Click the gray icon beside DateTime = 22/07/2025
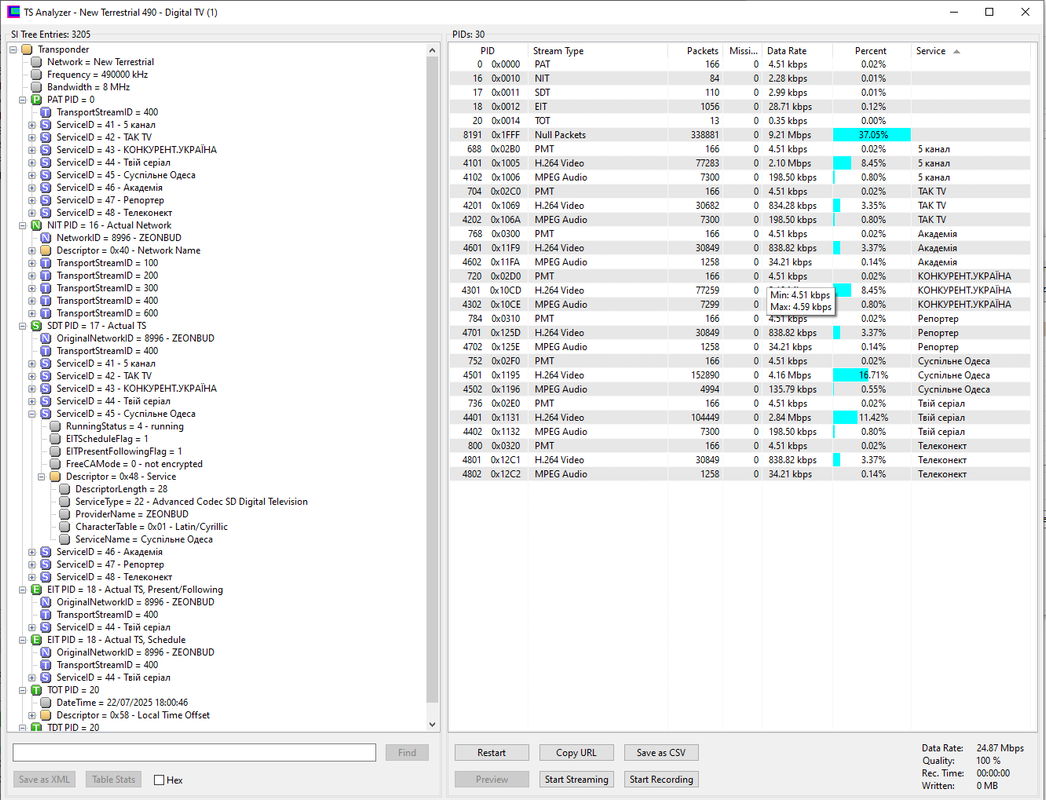 point(45,703)
